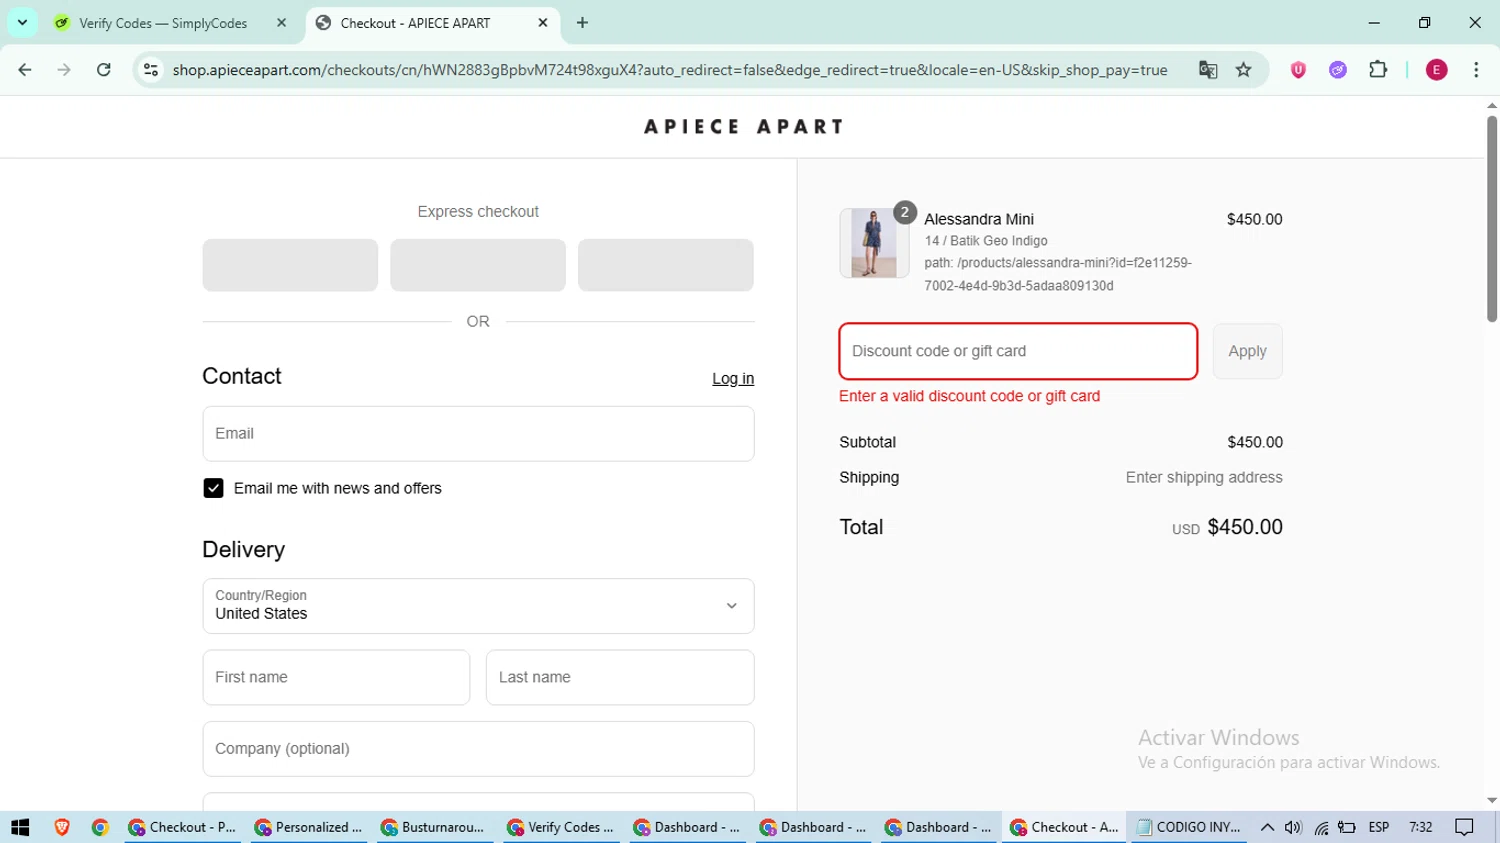Image resolution: width=1500 pixels, height=843 pixels.
Task: Open the extensions puzzle icon
Action: click(x=1378, y=70)
